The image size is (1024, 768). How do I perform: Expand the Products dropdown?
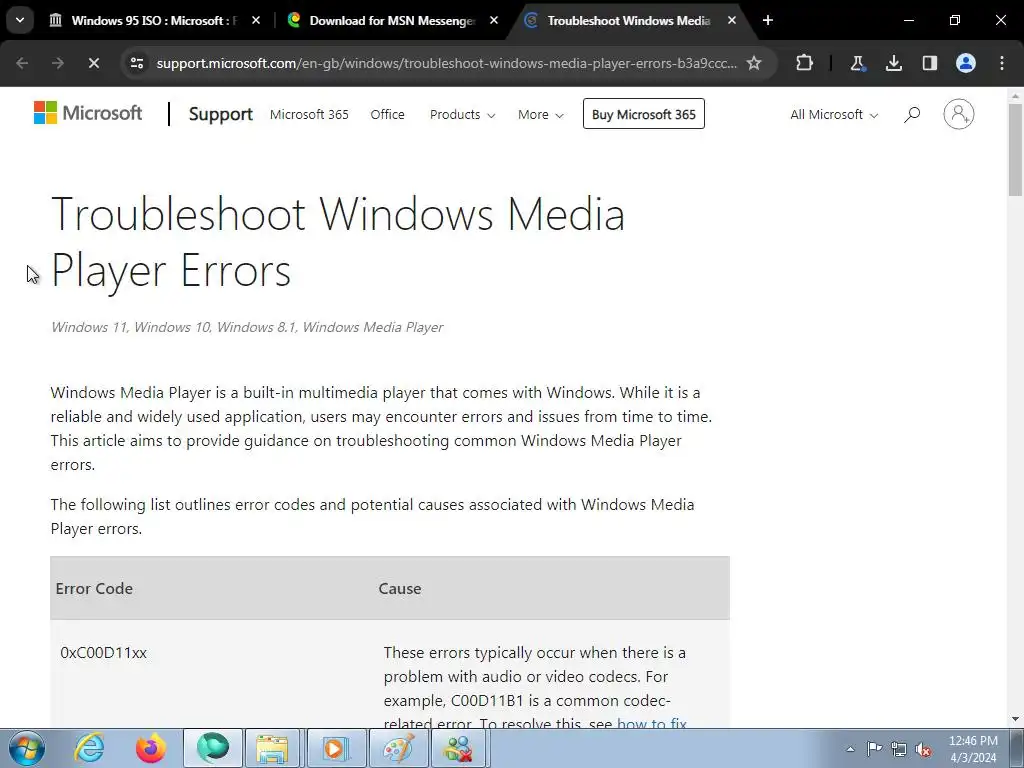click(x=462, y=114)
